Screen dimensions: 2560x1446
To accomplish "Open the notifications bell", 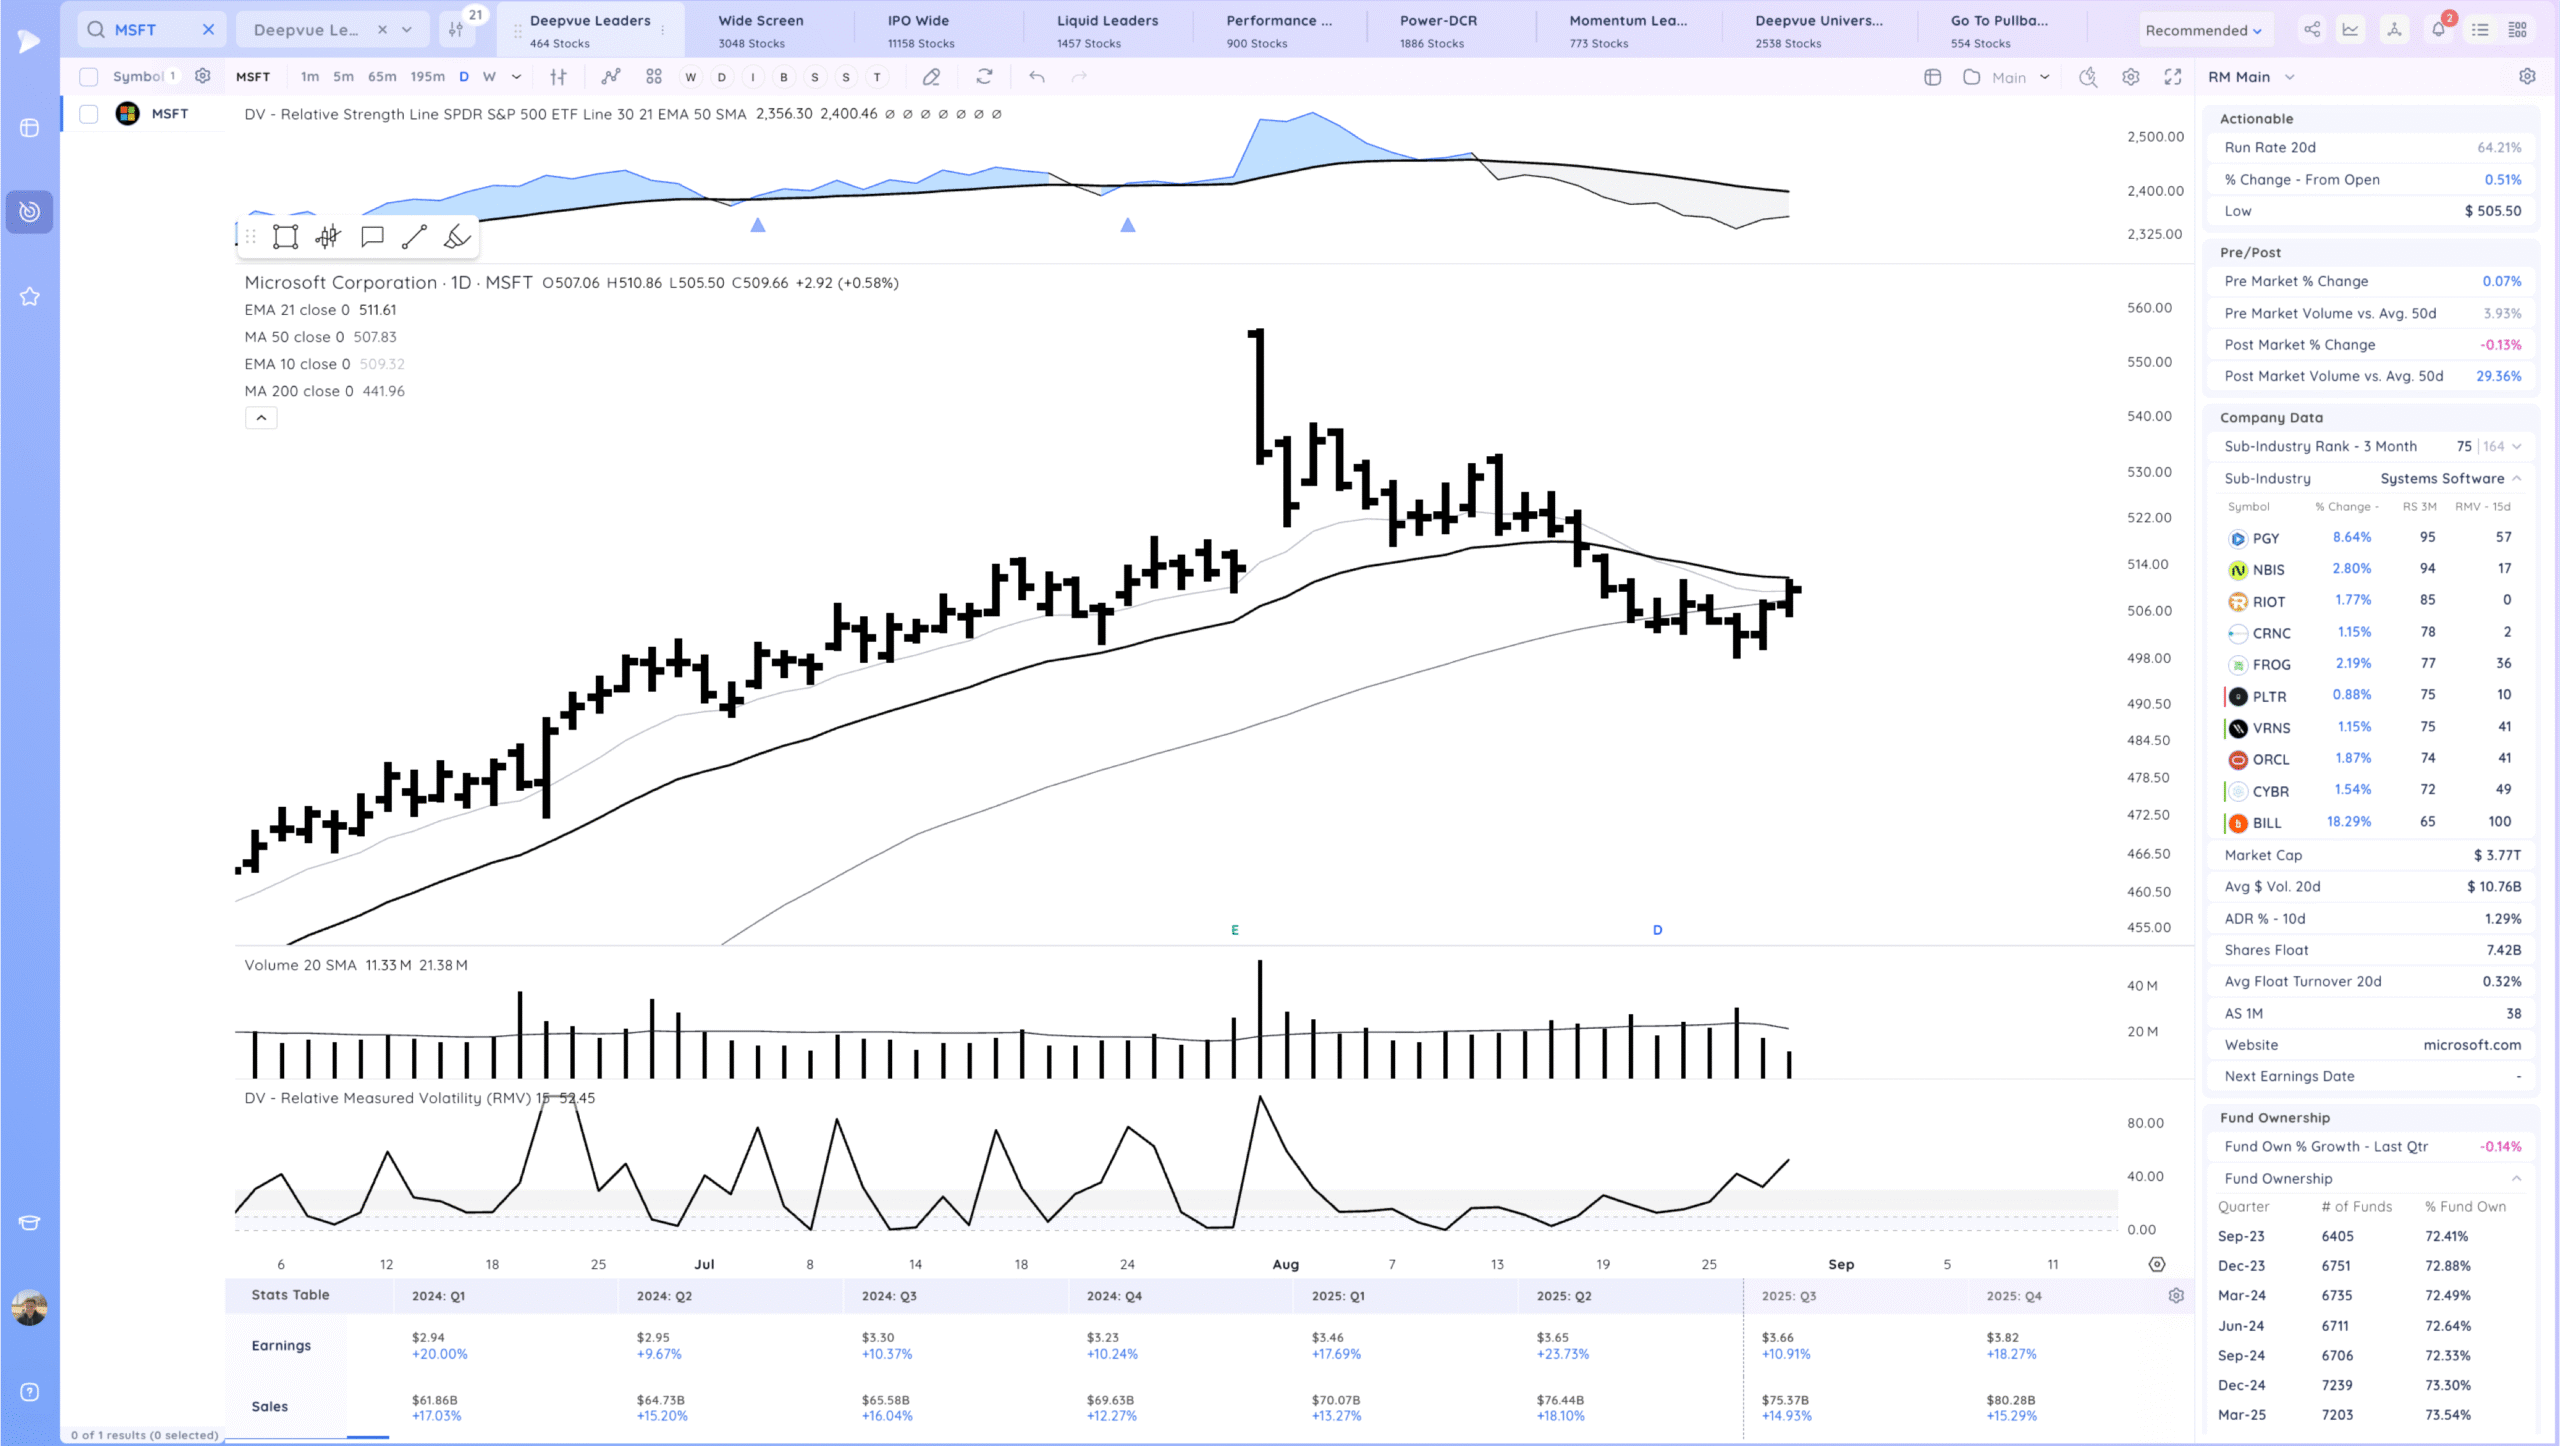I will tap(2438, 30).
